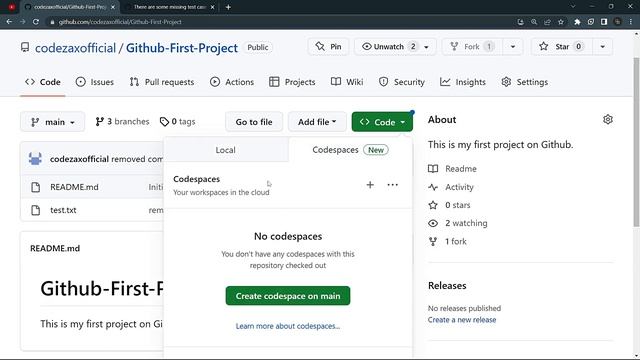Bookmark this page with star icon

click(x=561, y=22)
